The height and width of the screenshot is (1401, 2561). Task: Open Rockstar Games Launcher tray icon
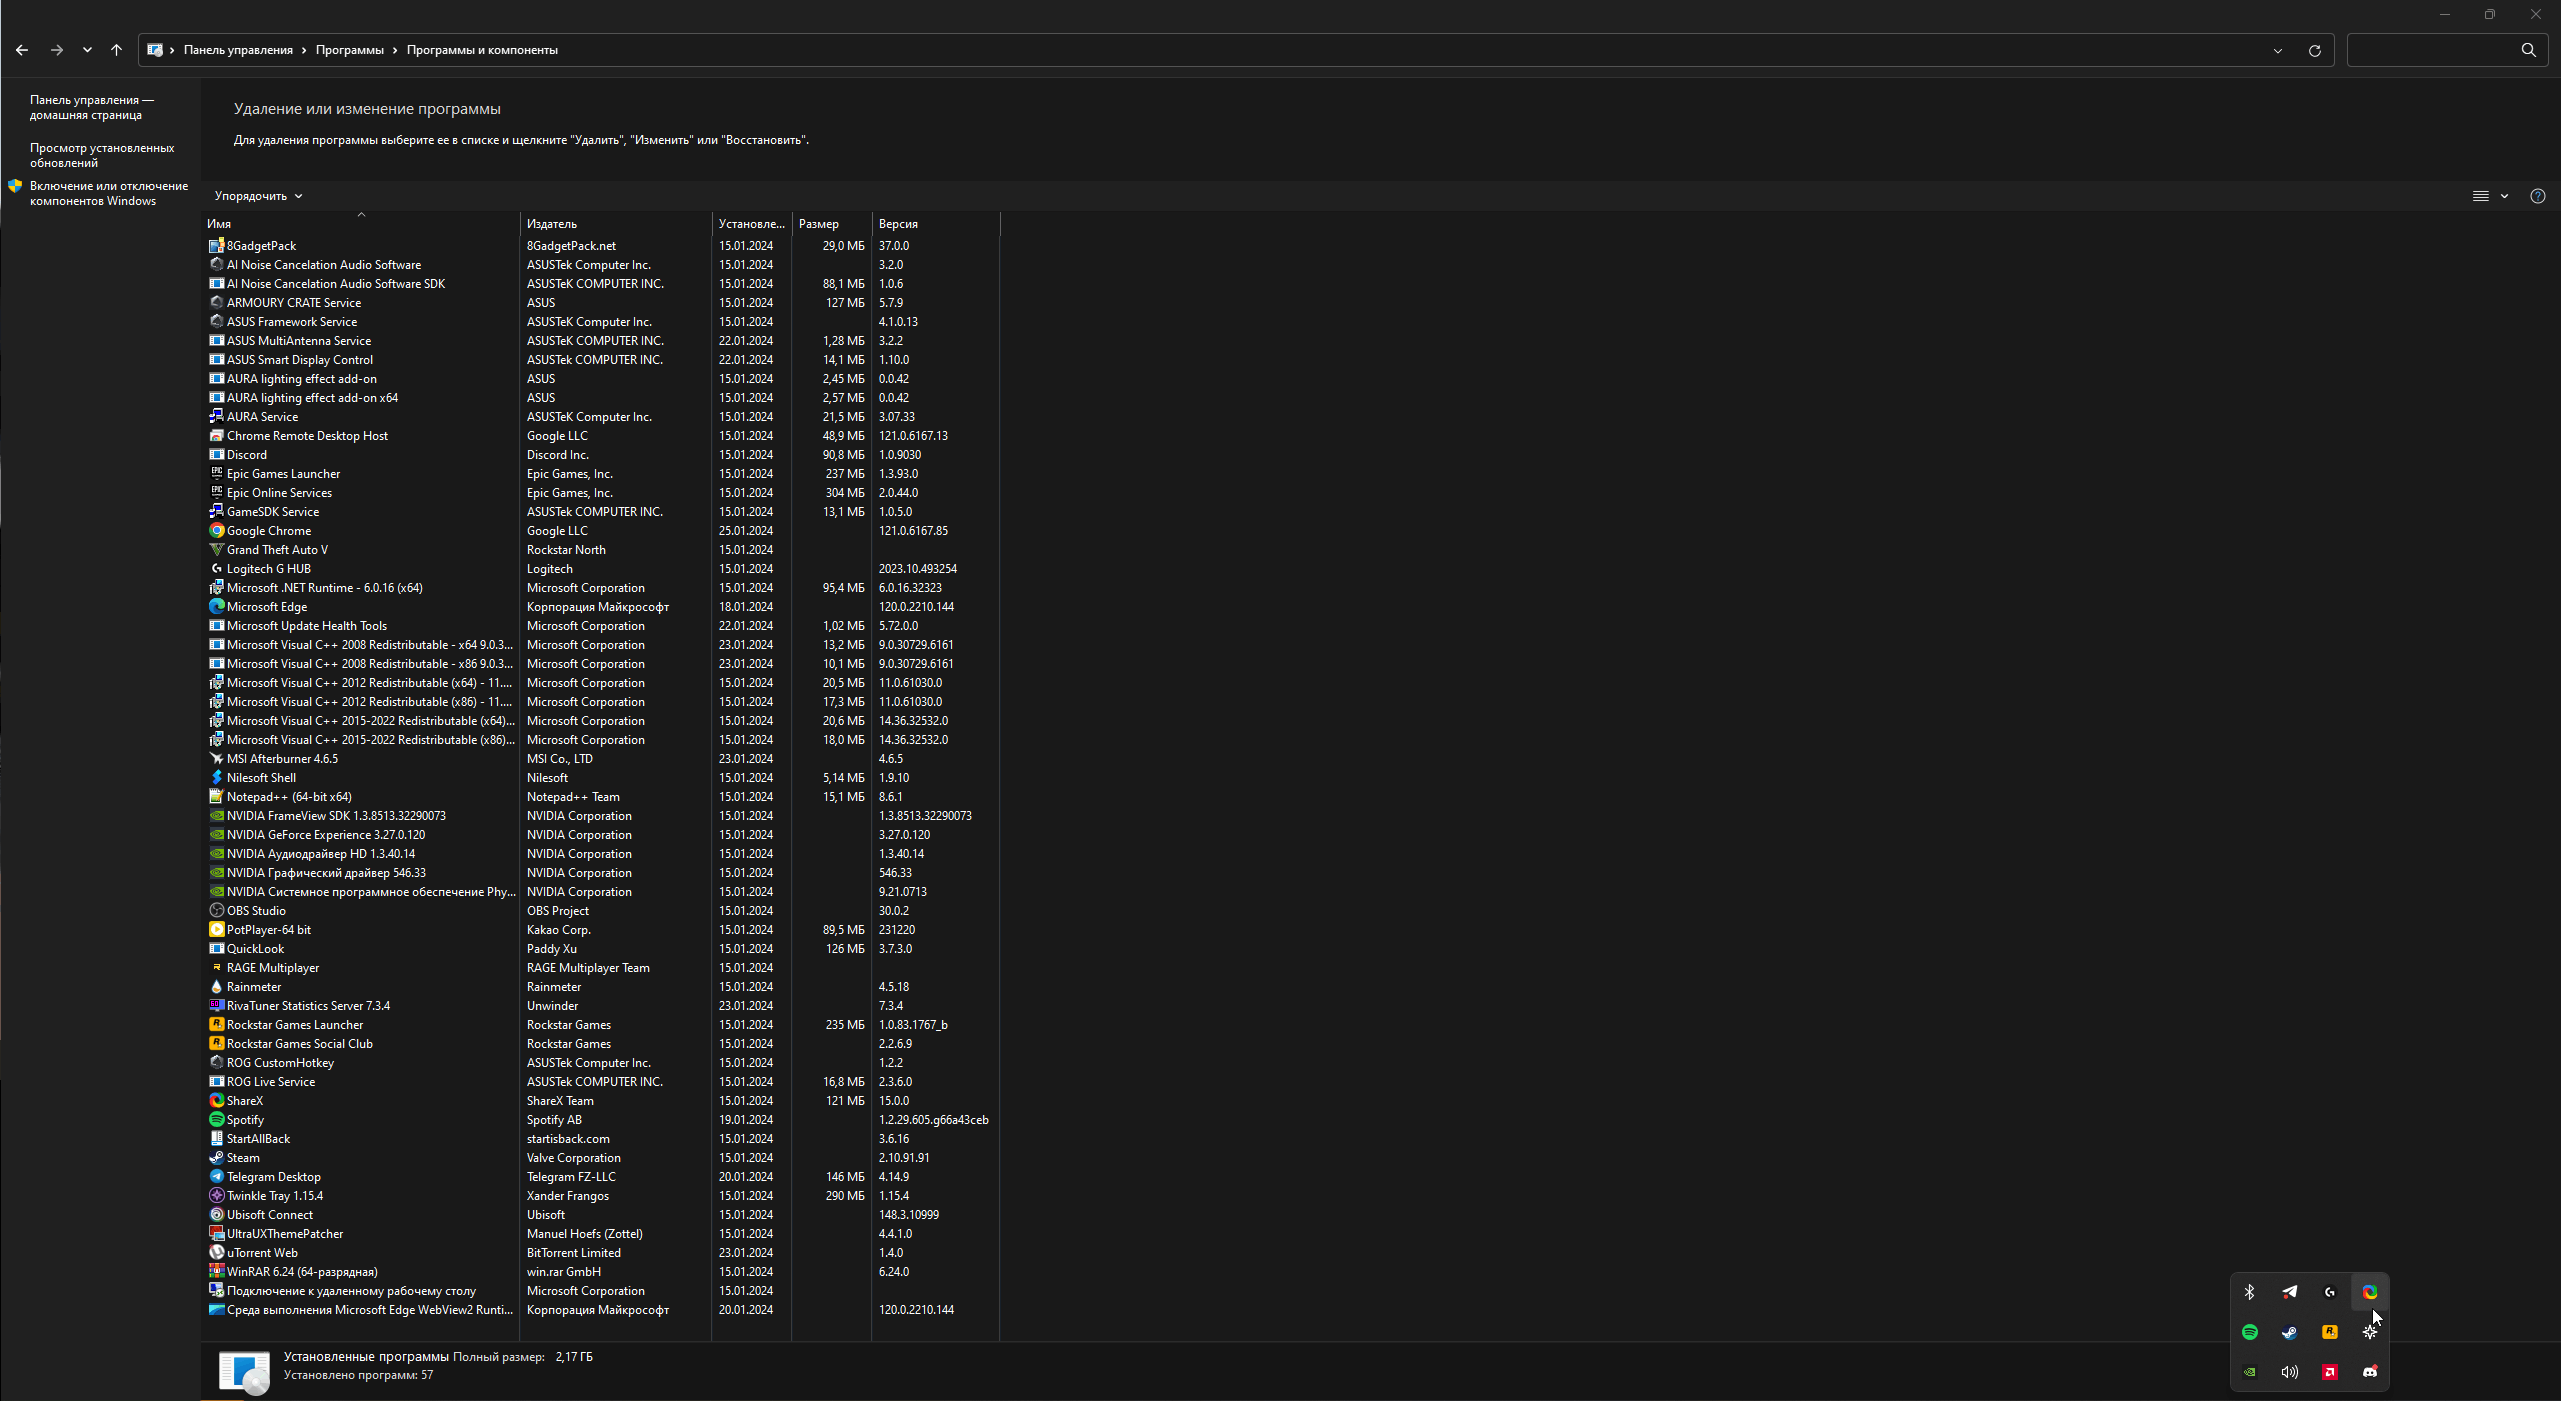(x=2329, y=1332)
